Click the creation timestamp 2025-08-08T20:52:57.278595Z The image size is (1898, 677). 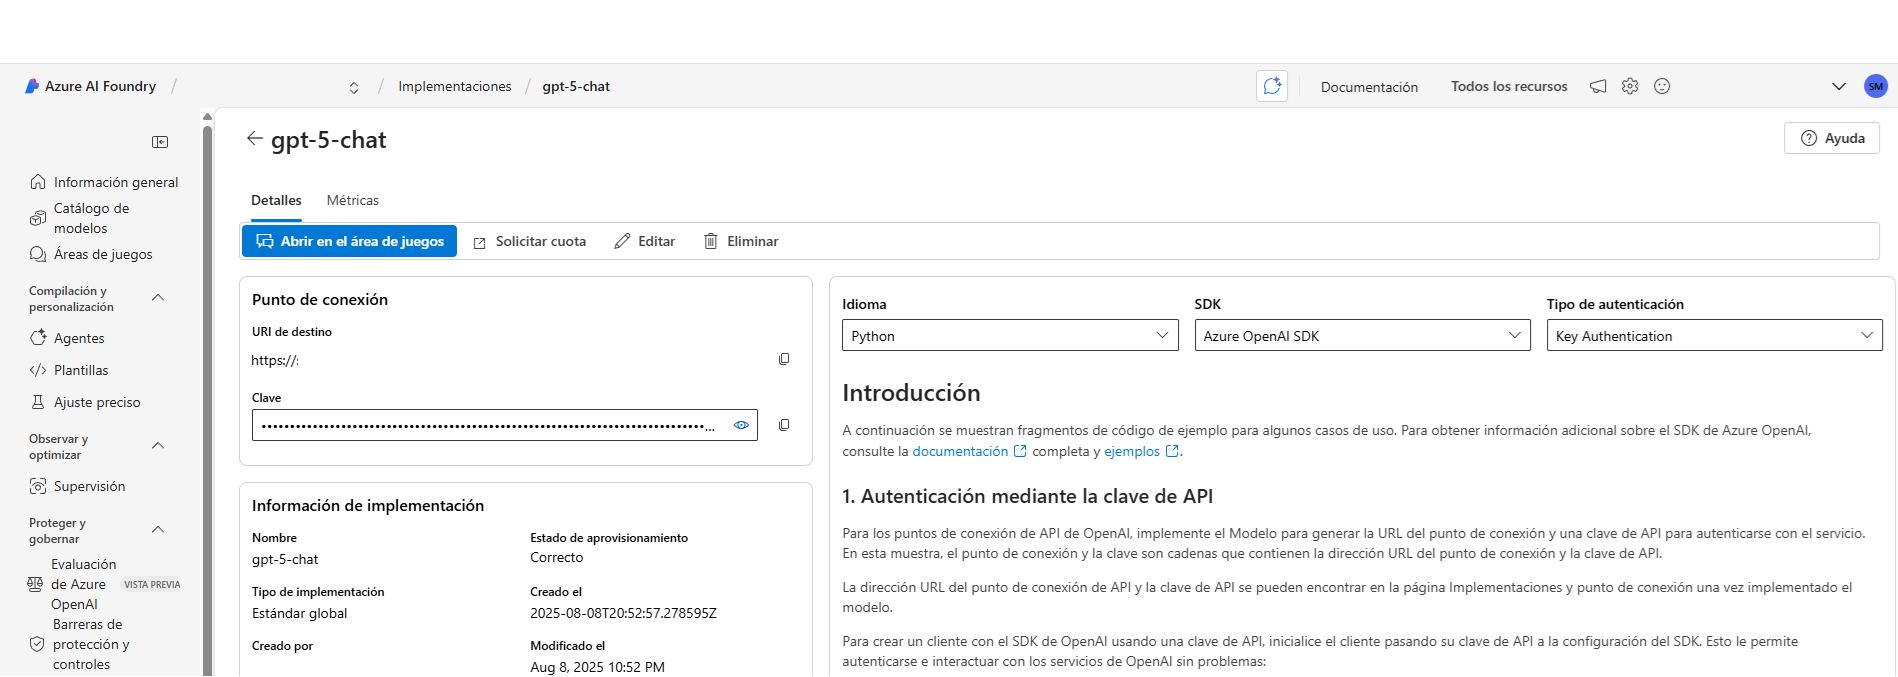pos(623,613)
